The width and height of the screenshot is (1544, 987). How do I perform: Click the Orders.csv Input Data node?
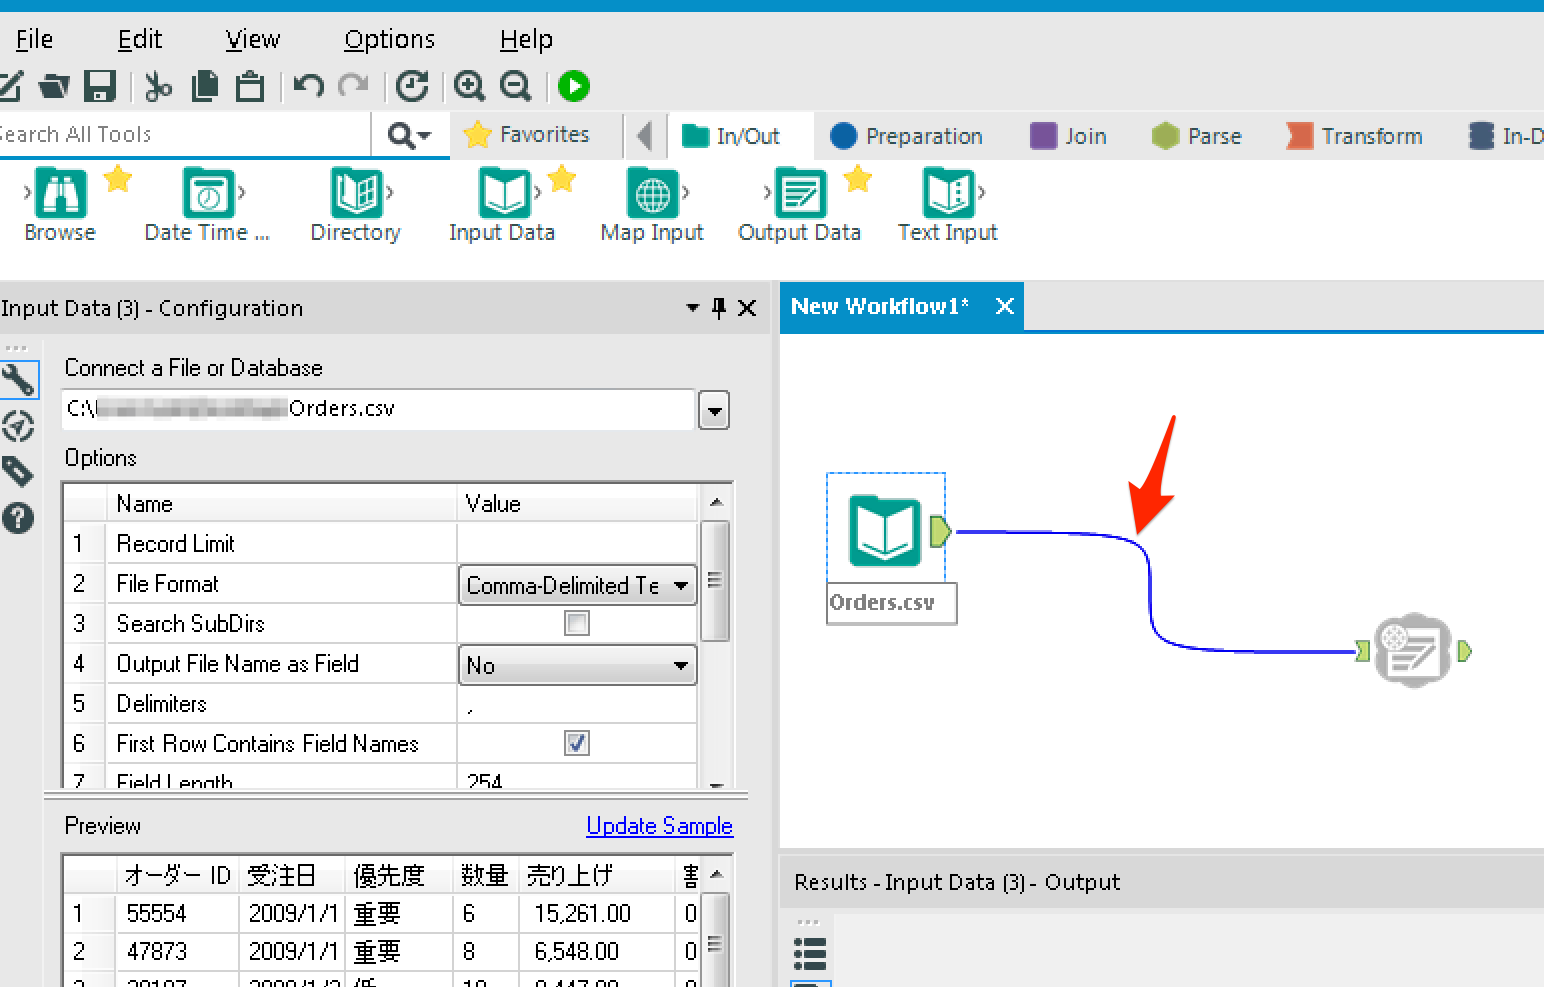coord(884,531)
